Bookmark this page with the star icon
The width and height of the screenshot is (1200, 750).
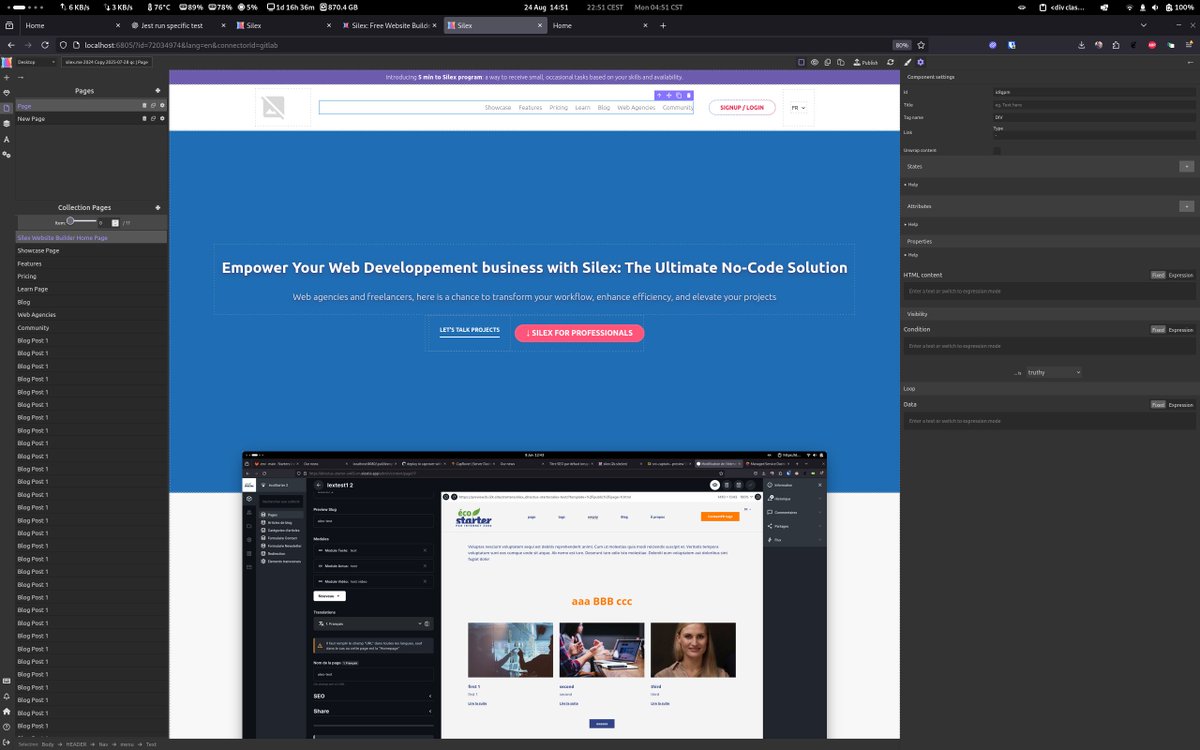[921, 45]
